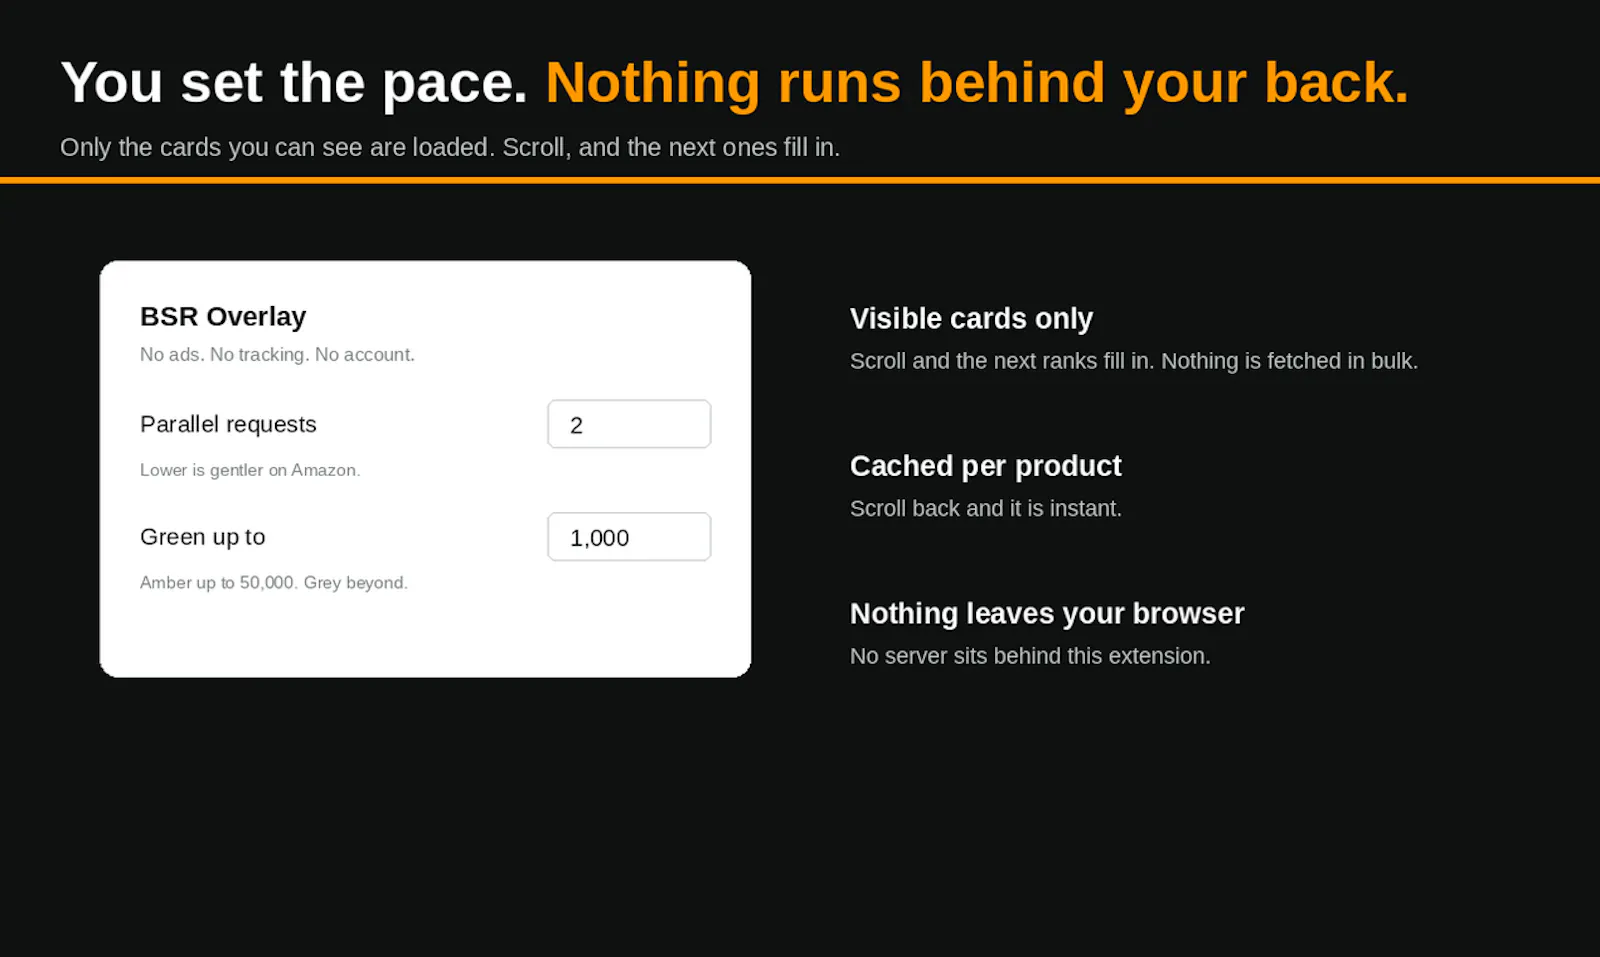Click orange 'Nothing runs behind your back.' headline
This screenshot has height=957, width=1600.
977,82
